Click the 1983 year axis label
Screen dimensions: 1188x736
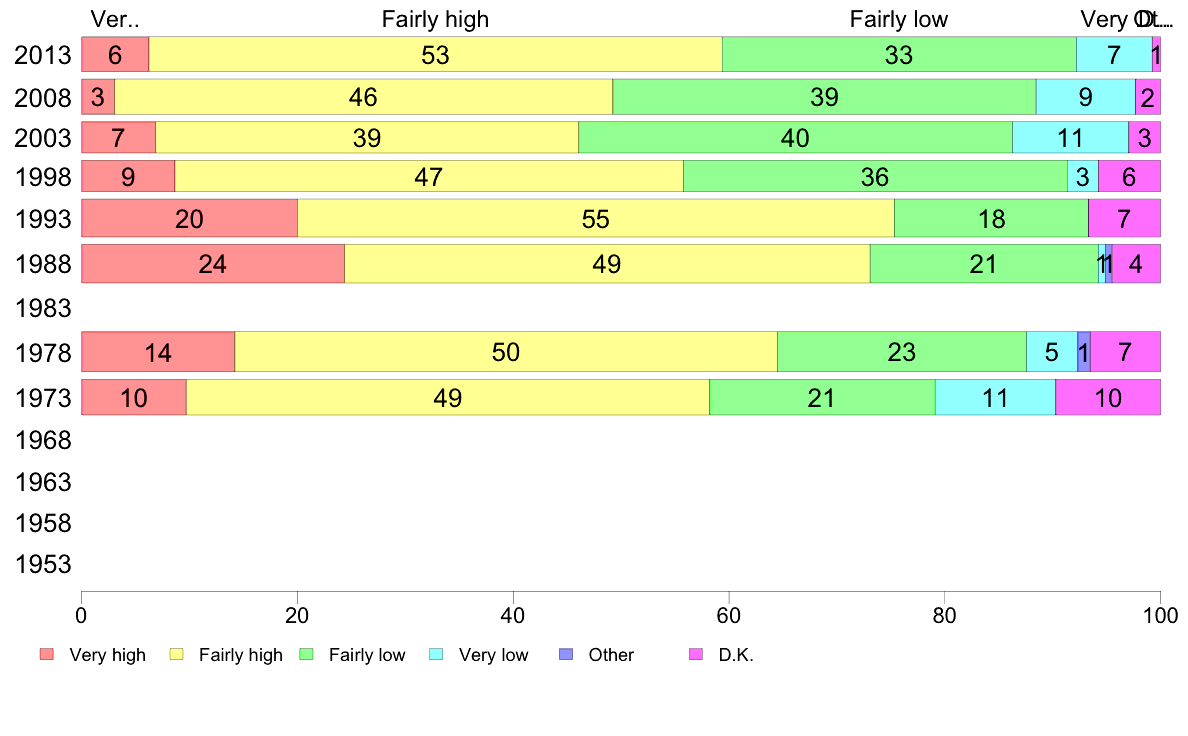(43, 309)
